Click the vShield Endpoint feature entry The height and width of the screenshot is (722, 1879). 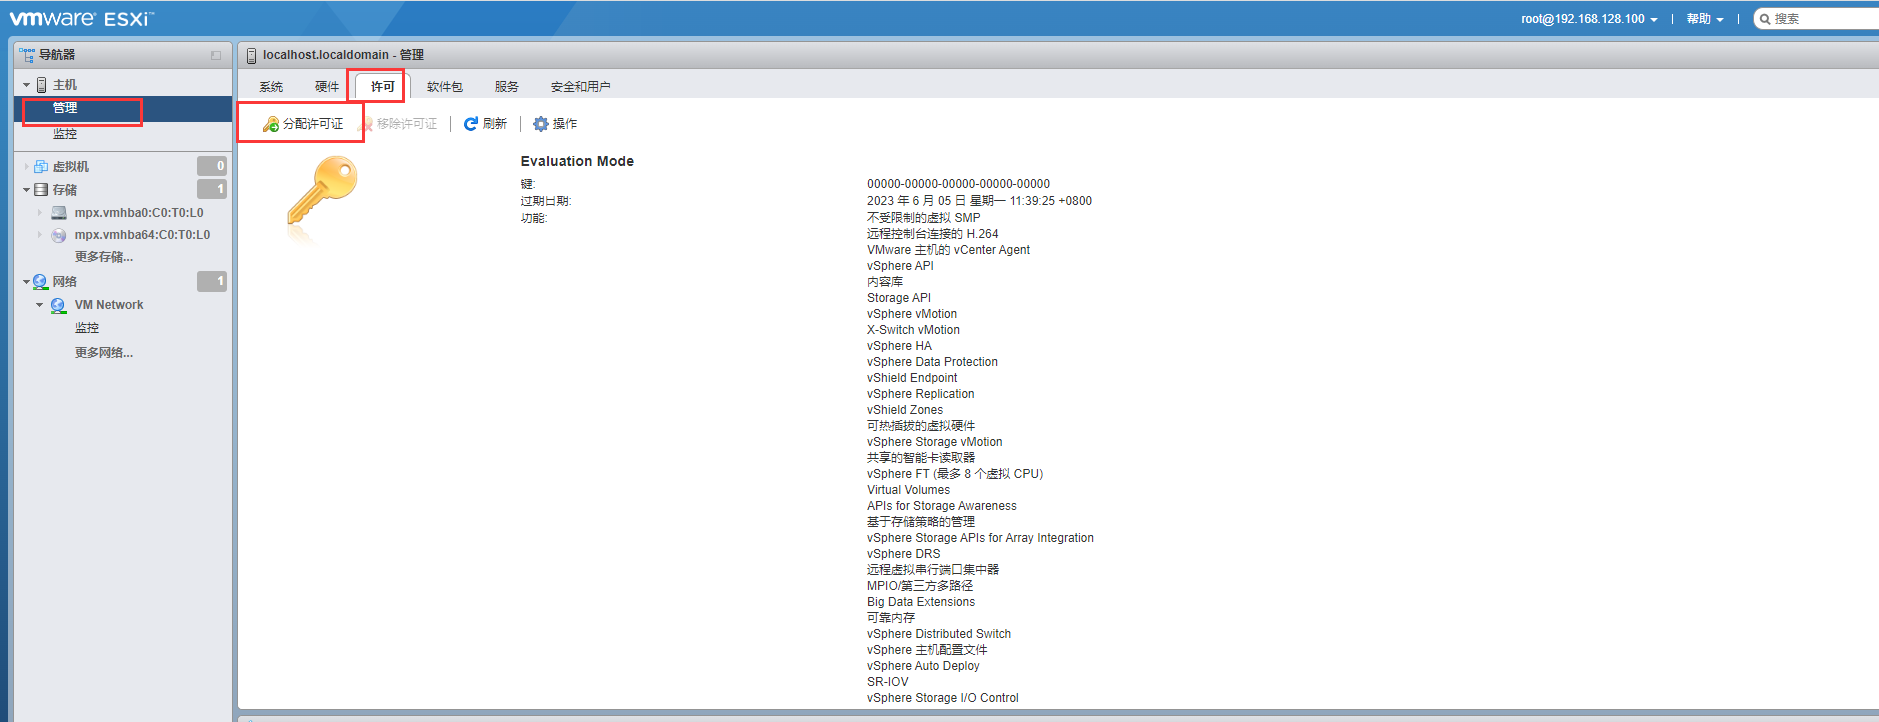pos(912,378)
